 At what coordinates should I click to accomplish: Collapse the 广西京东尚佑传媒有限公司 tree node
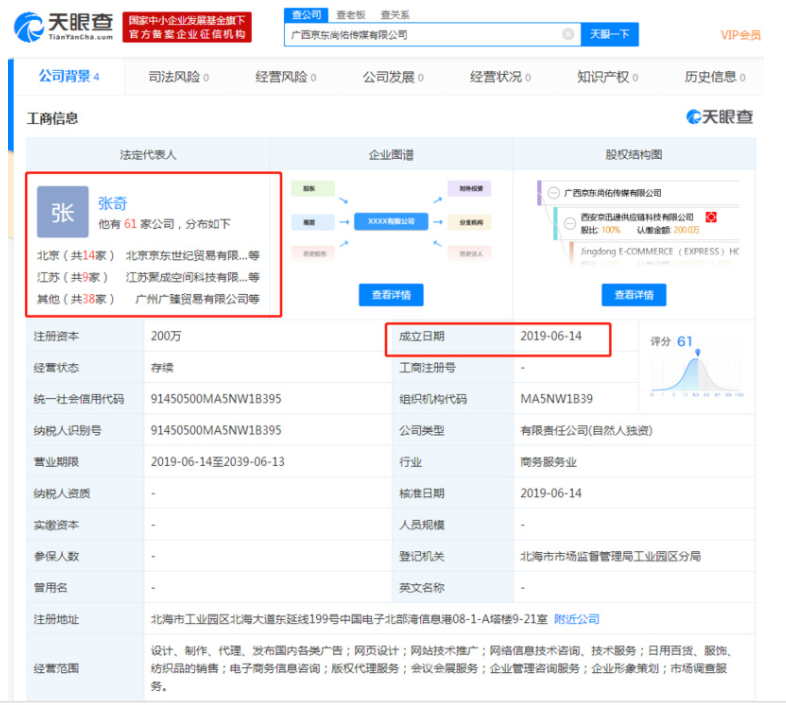pyautogui.click(x=553, y=192)
